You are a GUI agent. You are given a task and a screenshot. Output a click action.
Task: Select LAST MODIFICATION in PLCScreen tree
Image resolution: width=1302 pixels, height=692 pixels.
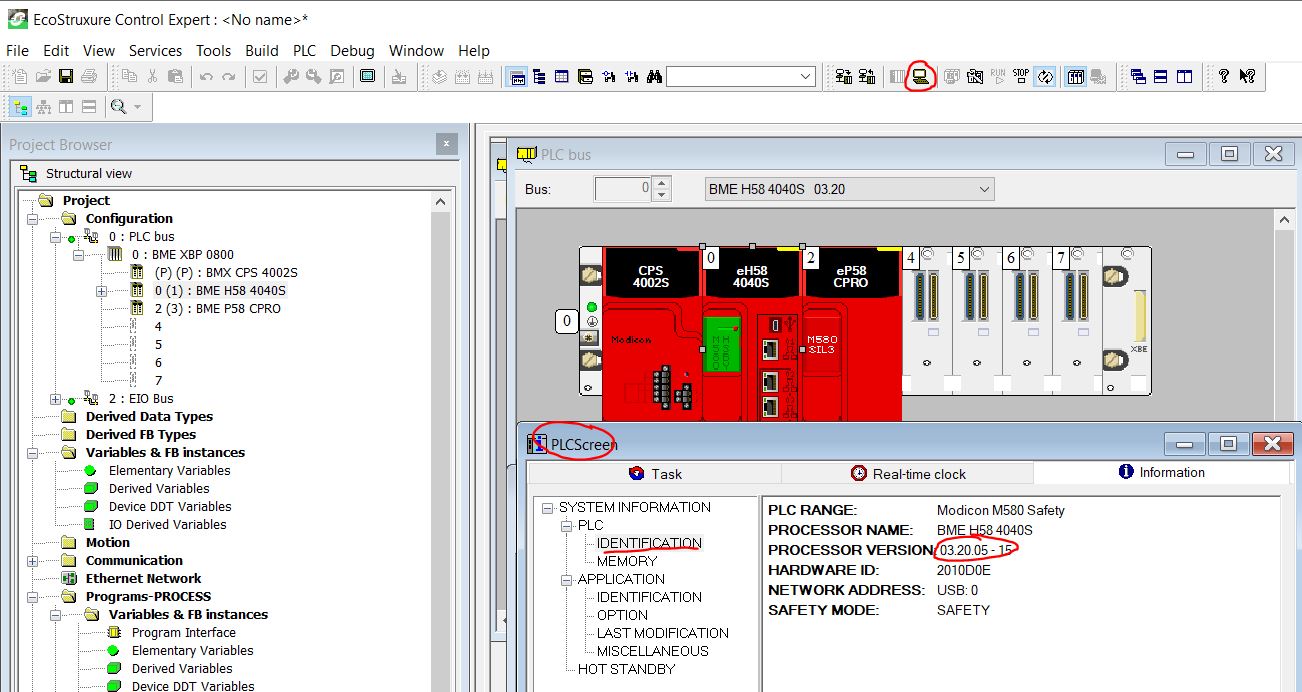pos(662,633)
